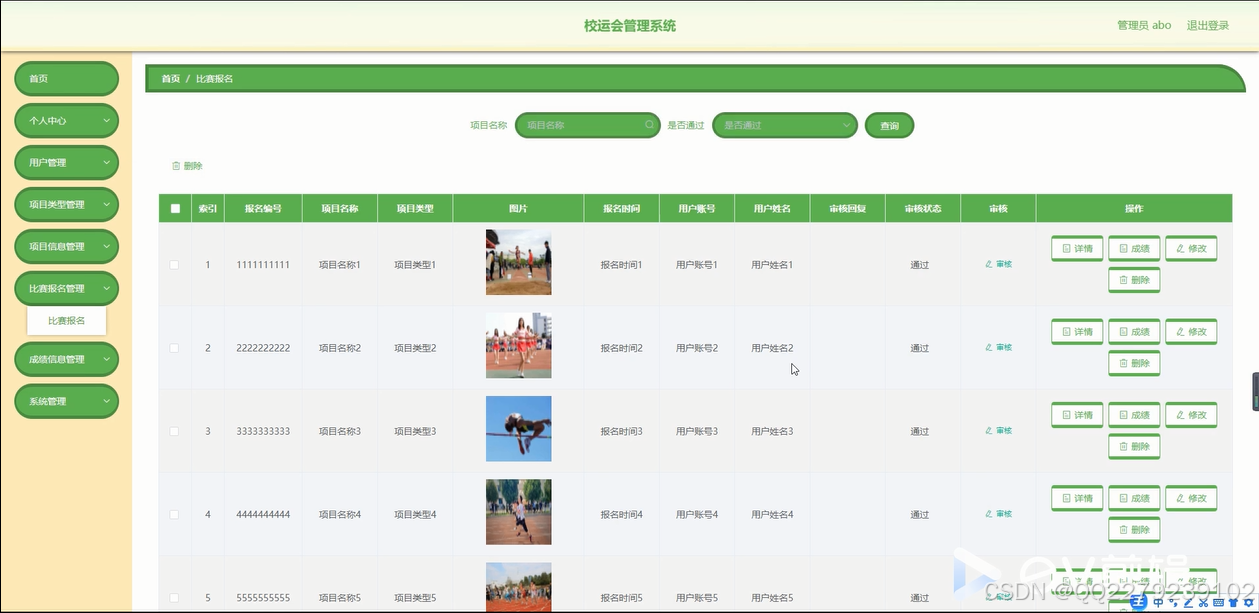
Task: Open the thumbnail image for 项目名称2
Action: (x=518, y=346)
